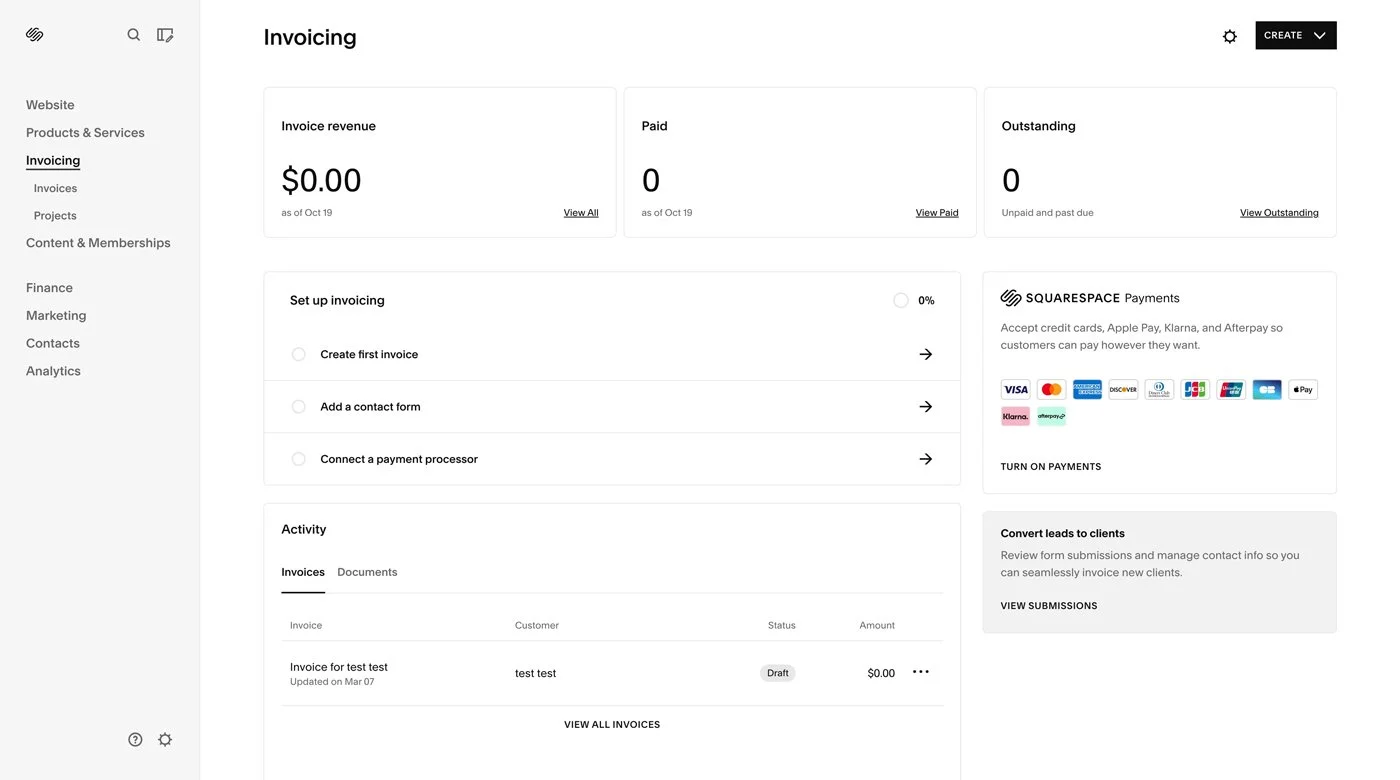Image resolution: width=1400 pixels, height=780 pixels.
Task: Click the Squarespace logo icon
Action: coord(33,33)
